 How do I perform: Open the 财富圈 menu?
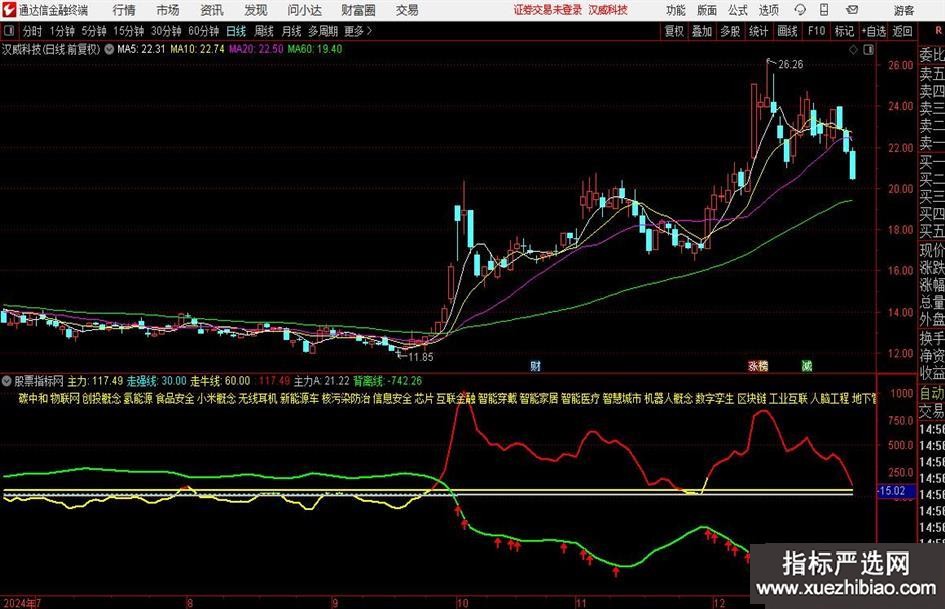[358, 10]
